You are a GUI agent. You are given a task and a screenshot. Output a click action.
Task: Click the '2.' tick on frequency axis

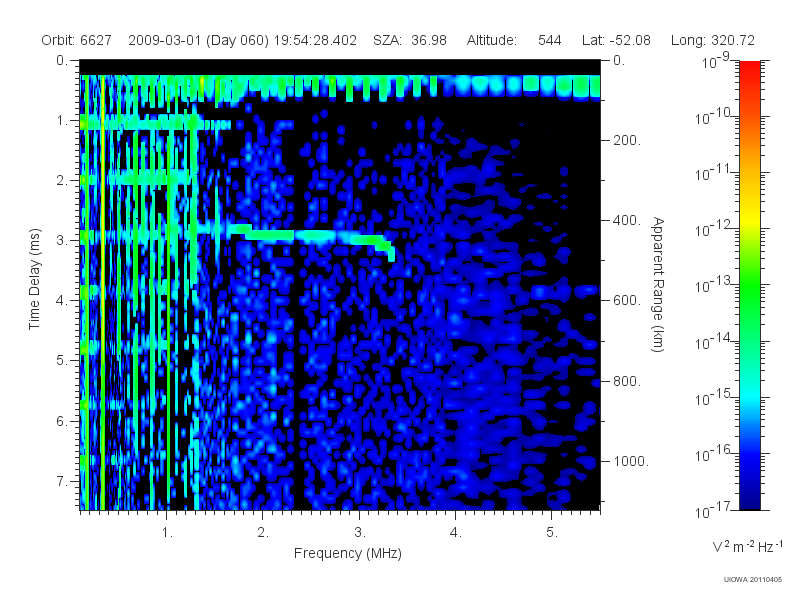(x=263, y=533)
